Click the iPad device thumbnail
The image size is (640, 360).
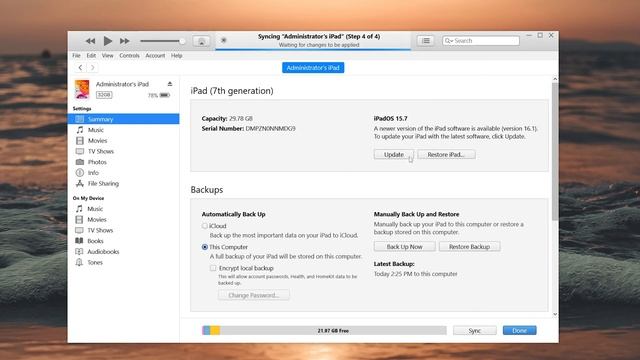click(82, 89)
